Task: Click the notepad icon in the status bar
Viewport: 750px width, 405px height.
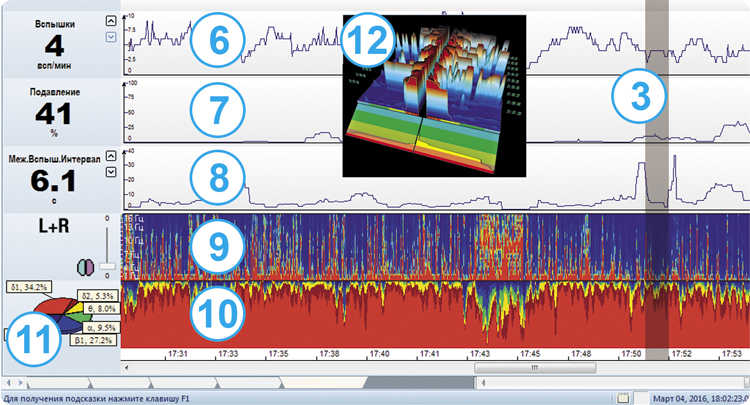Action: [622, 398]
